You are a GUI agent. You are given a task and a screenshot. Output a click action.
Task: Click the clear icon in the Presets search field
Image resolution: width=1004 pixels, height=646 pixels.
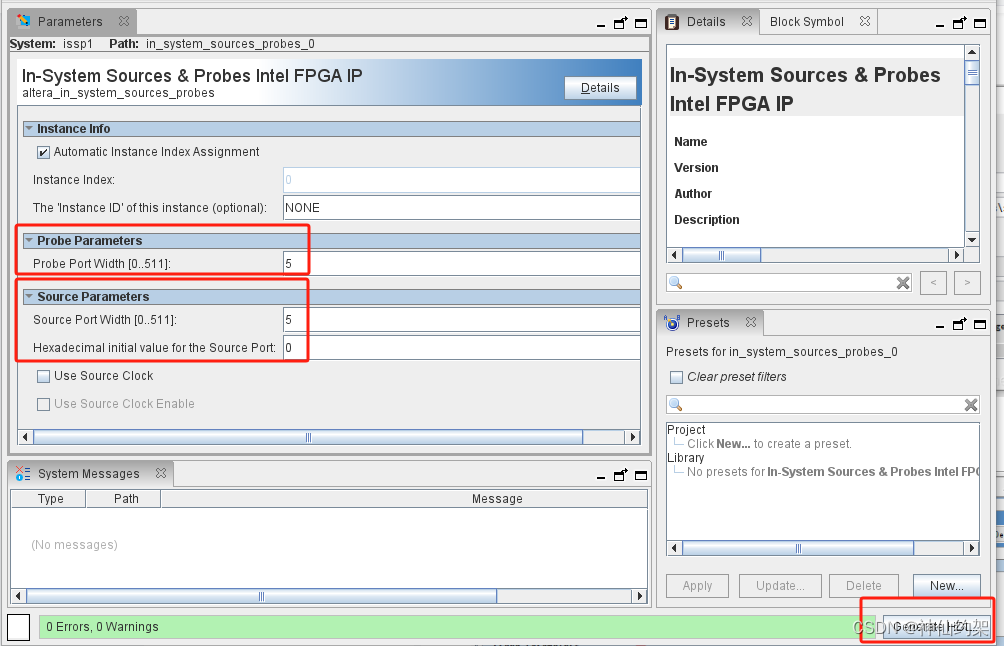969,404
